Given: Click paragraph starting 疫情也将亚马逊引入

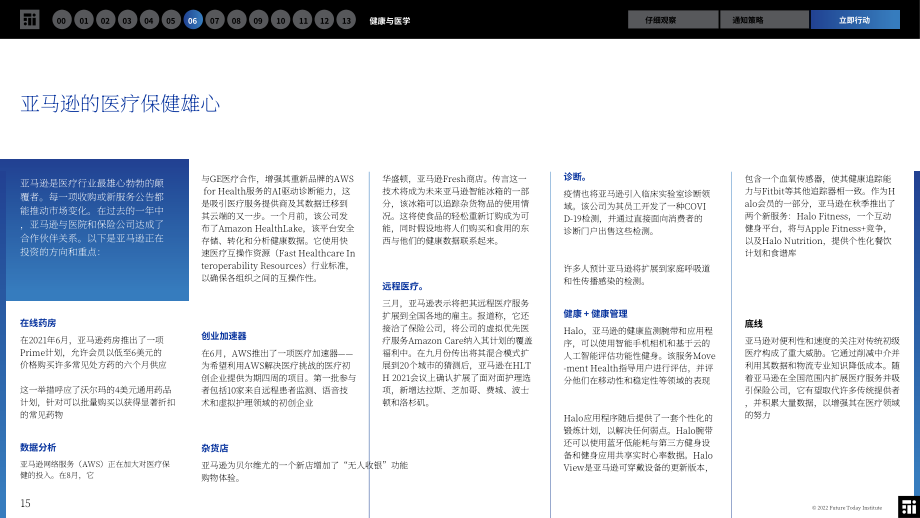Looking at the screenshot, I should 637,212.
